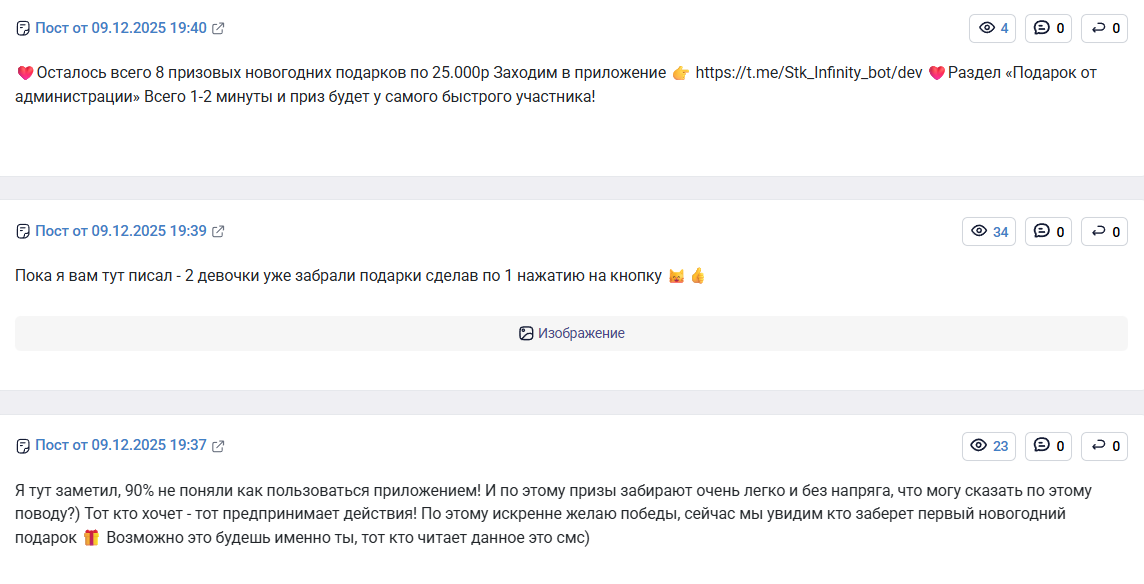Image resolution: width=1144 pixels, height=584 pixels.
Task: Click the note icon beside 19:40 post title
Action: [x=24, y=28]
